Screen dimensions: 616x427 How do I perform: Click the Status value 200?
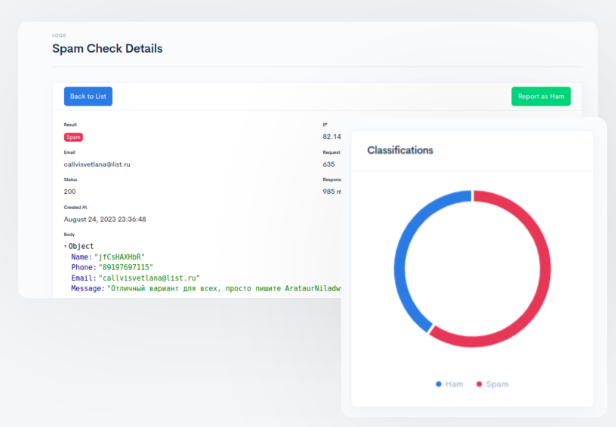click(x=70, y=191)
